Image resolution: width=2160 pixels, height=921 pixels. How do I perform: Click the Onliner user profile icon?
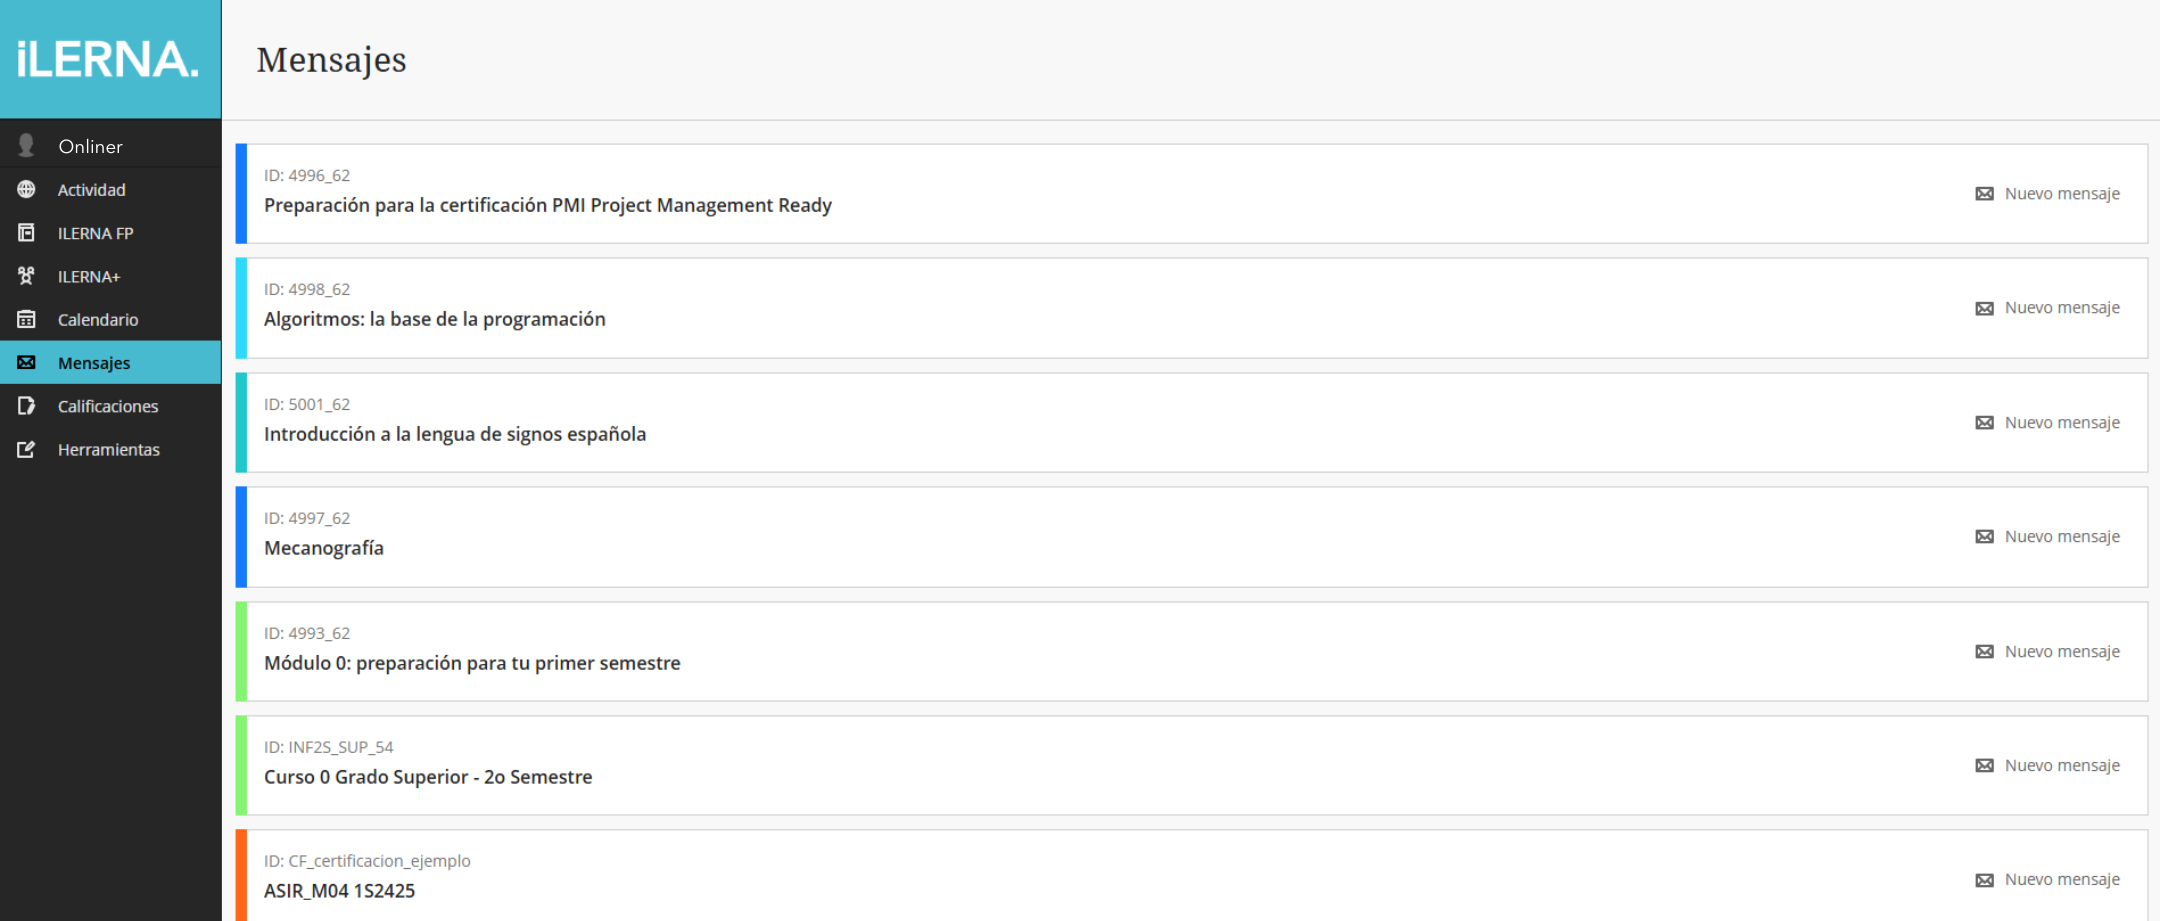click(x=27, y=146)
